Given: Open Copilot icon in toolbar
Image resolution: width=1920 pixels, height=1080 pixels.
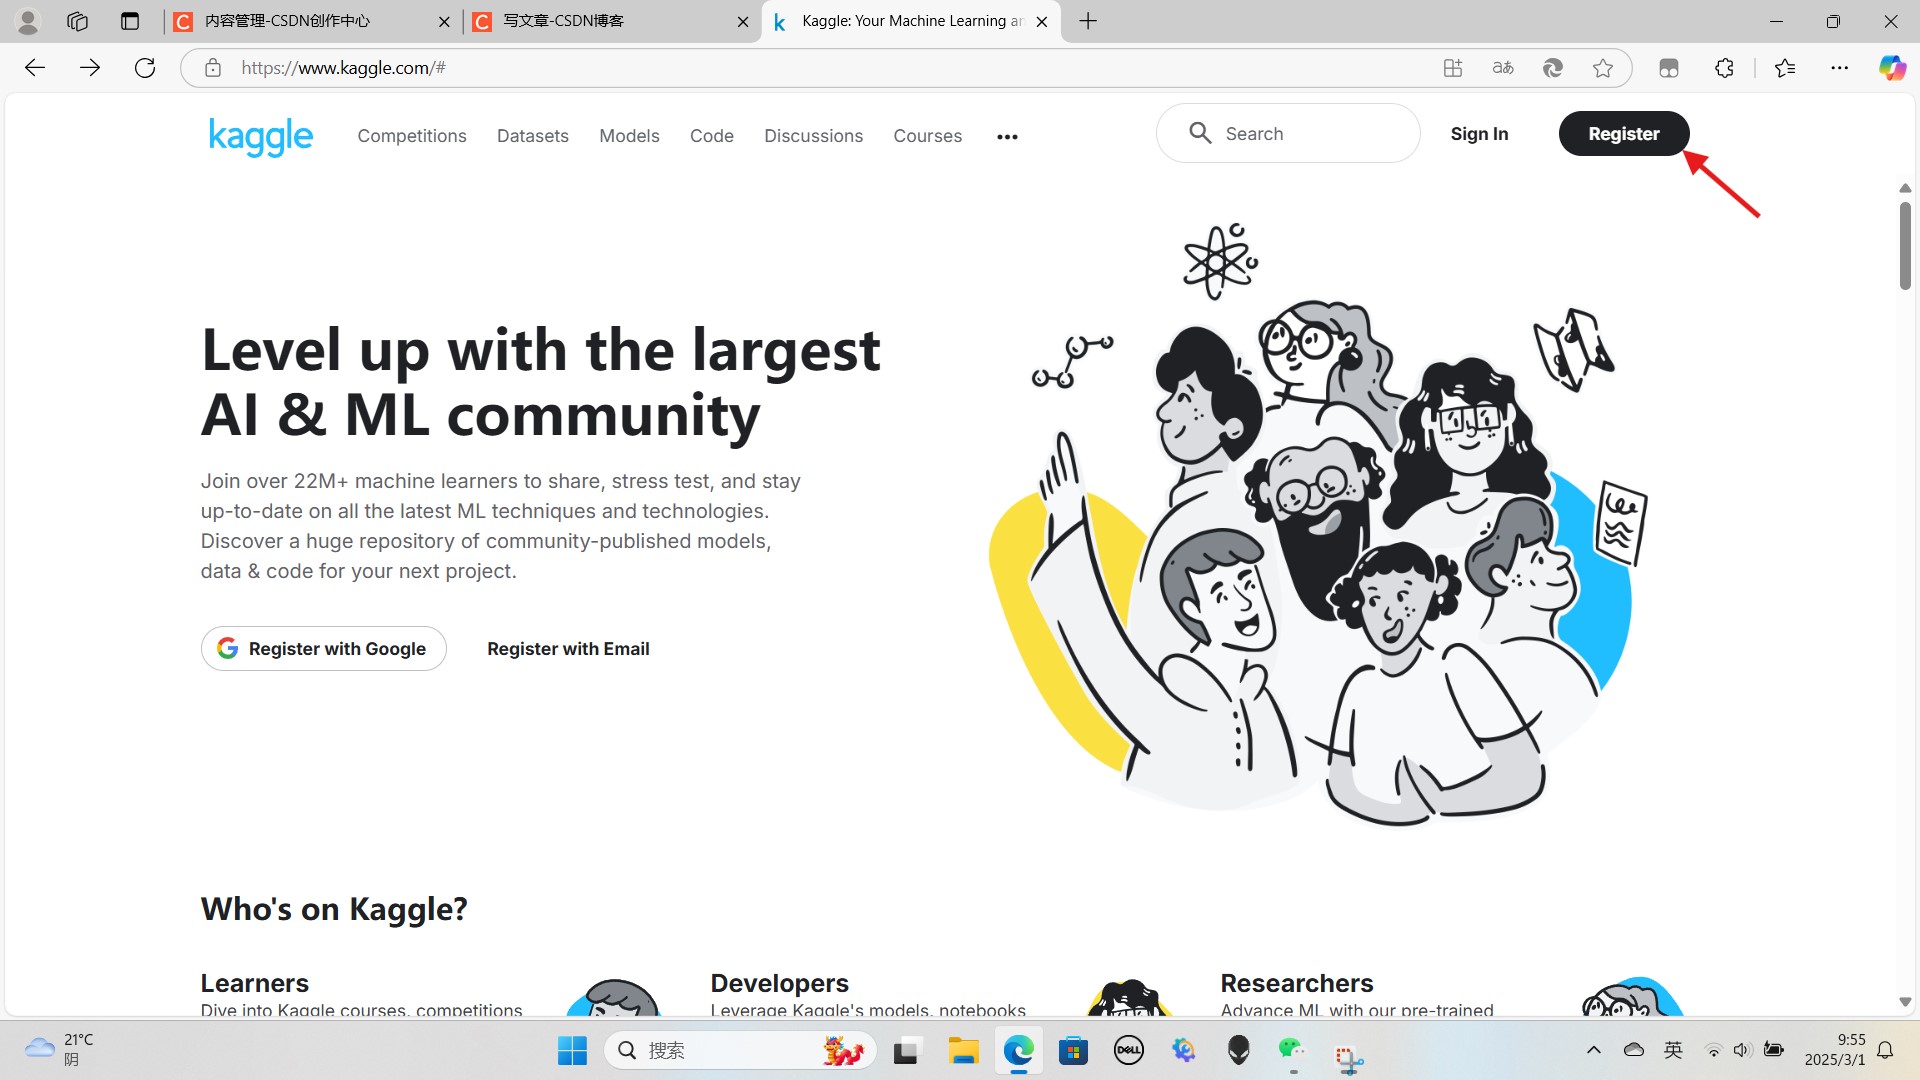Looking at the screenshot, I should (x=1891, y=68).
